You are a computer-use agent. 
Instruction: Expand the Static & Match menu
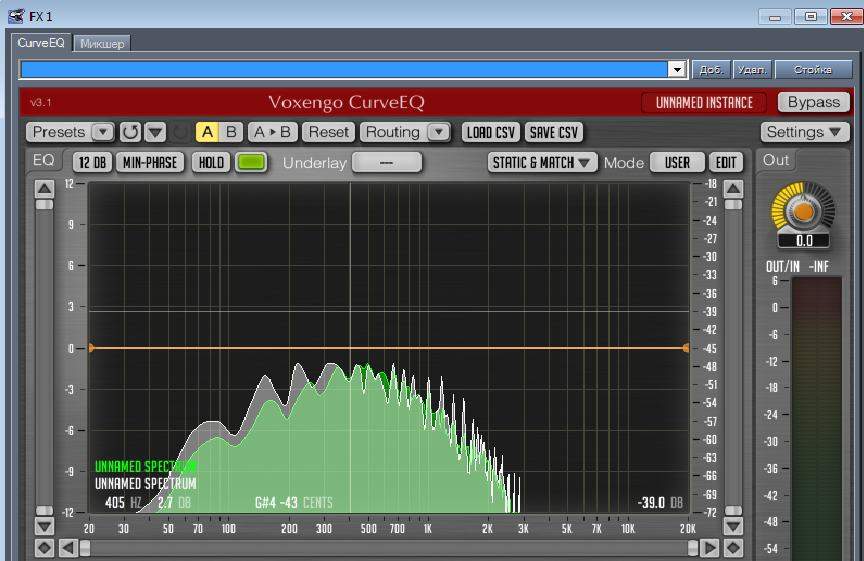click(543, 162)
